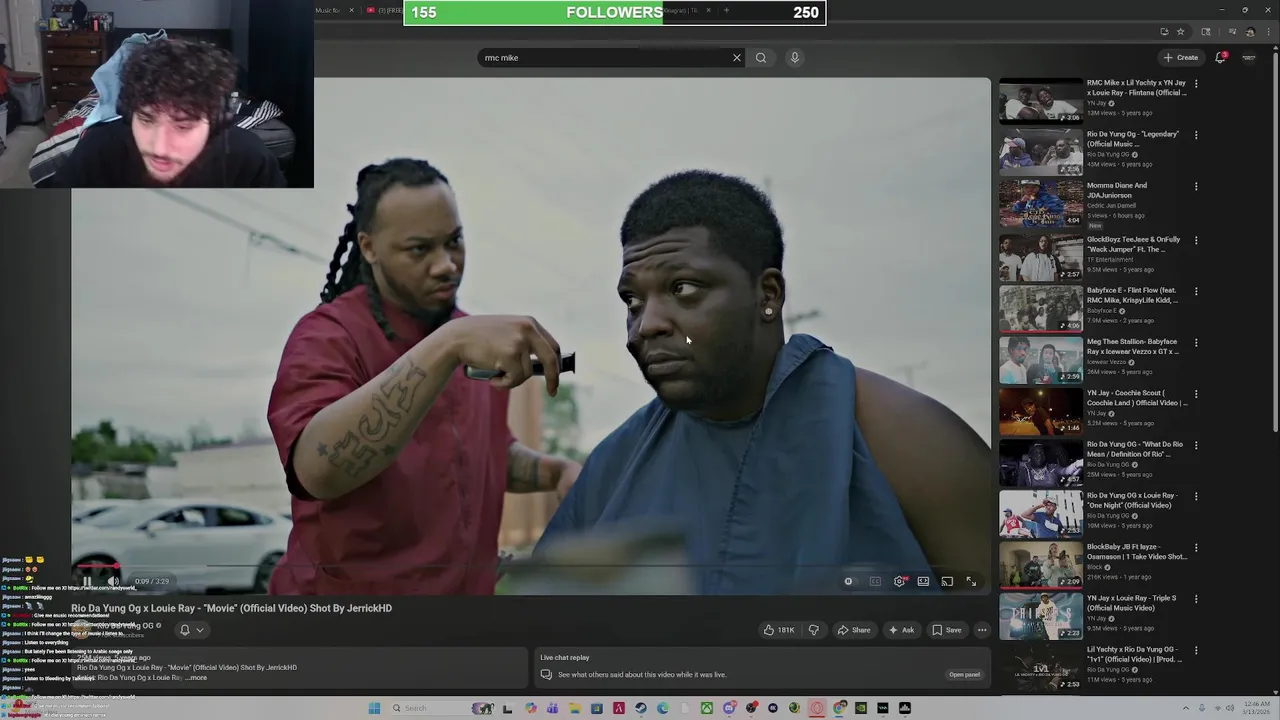Screen dimensions: 1280x720
Task: Click the search magnifier button
Action: (x=761, y=58)
